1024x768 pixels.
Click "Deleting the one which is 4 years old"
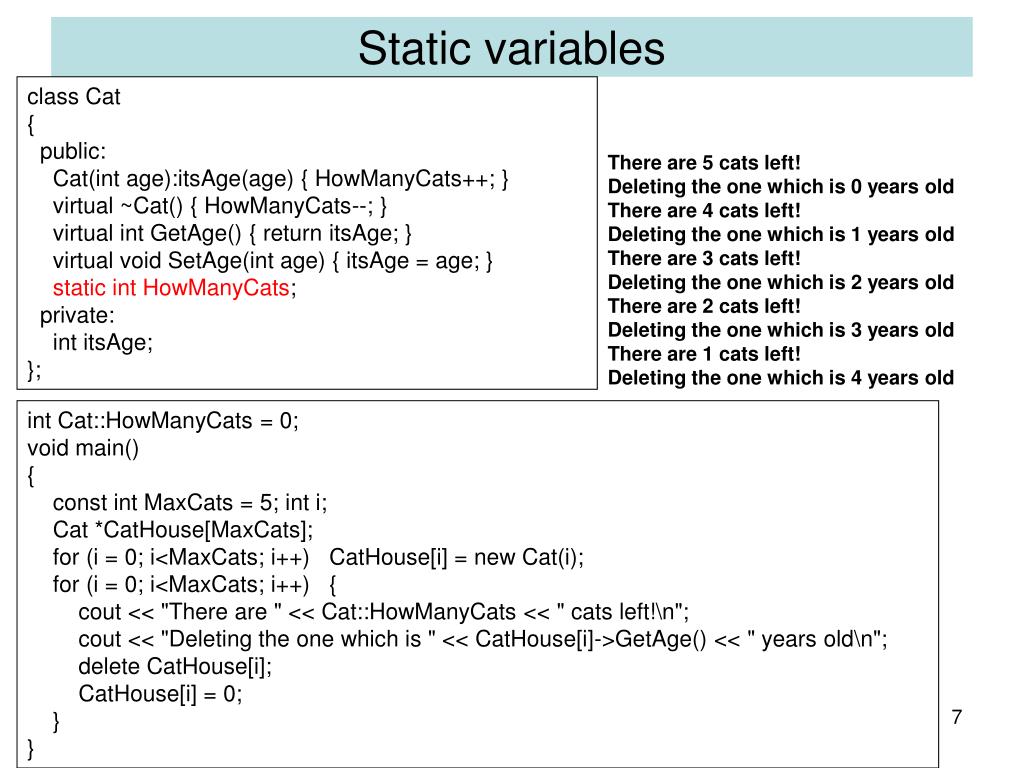(781, 378)
